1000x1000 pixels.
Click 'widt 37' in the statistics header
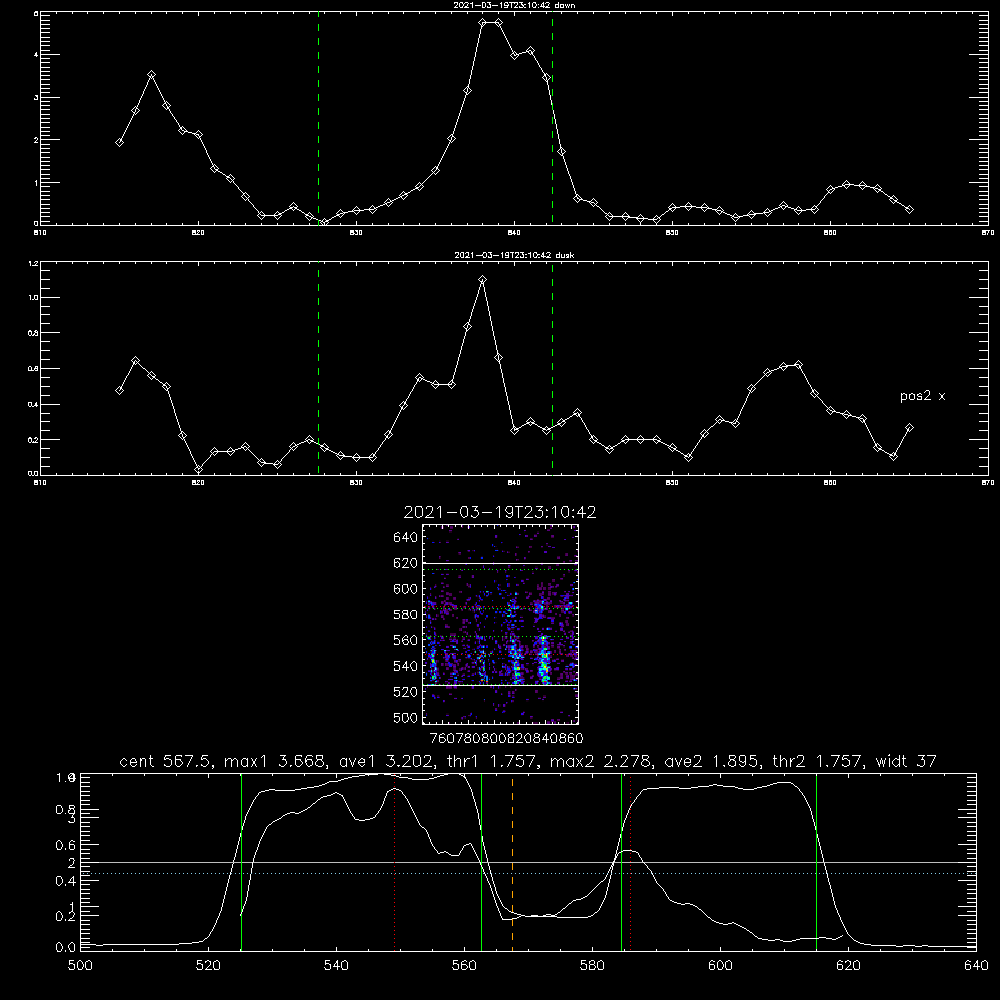click(x=905, y=761)
